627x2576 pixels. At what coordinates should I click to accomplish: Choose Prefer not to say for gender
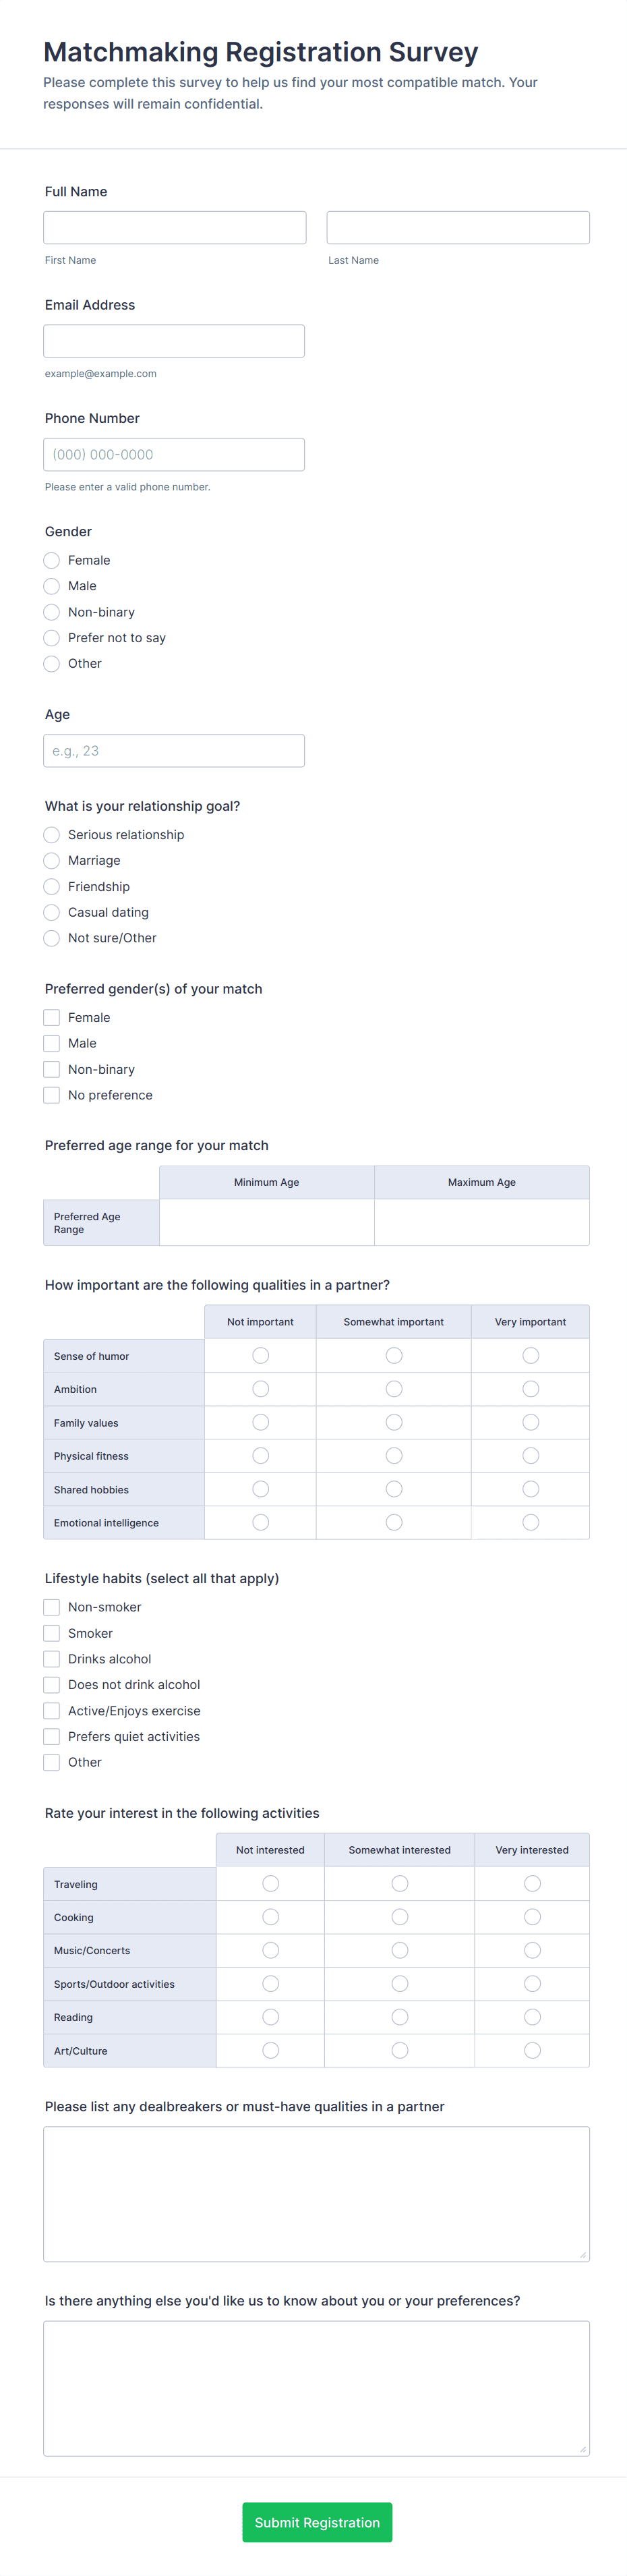click(x=52, y=638)
